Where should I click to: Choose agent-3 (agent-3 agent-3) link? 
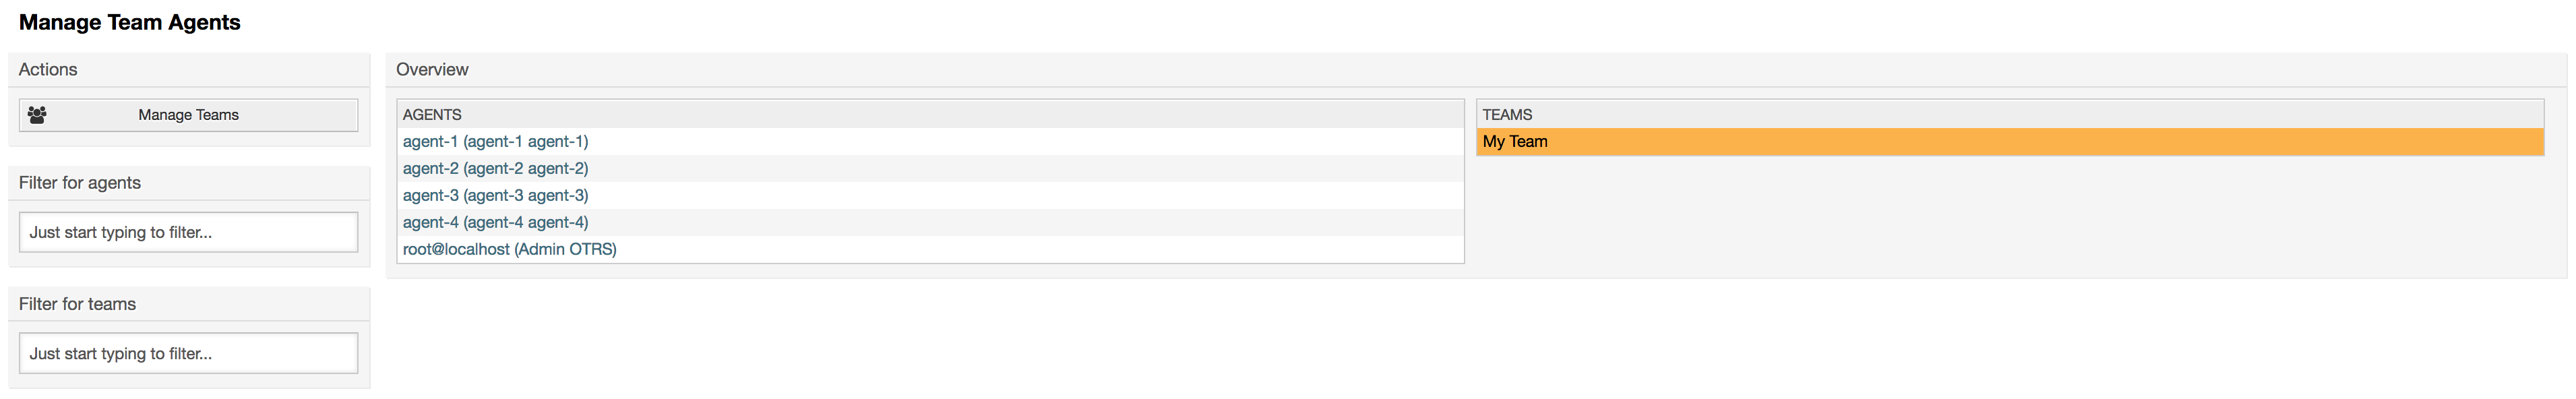[495, 196]
